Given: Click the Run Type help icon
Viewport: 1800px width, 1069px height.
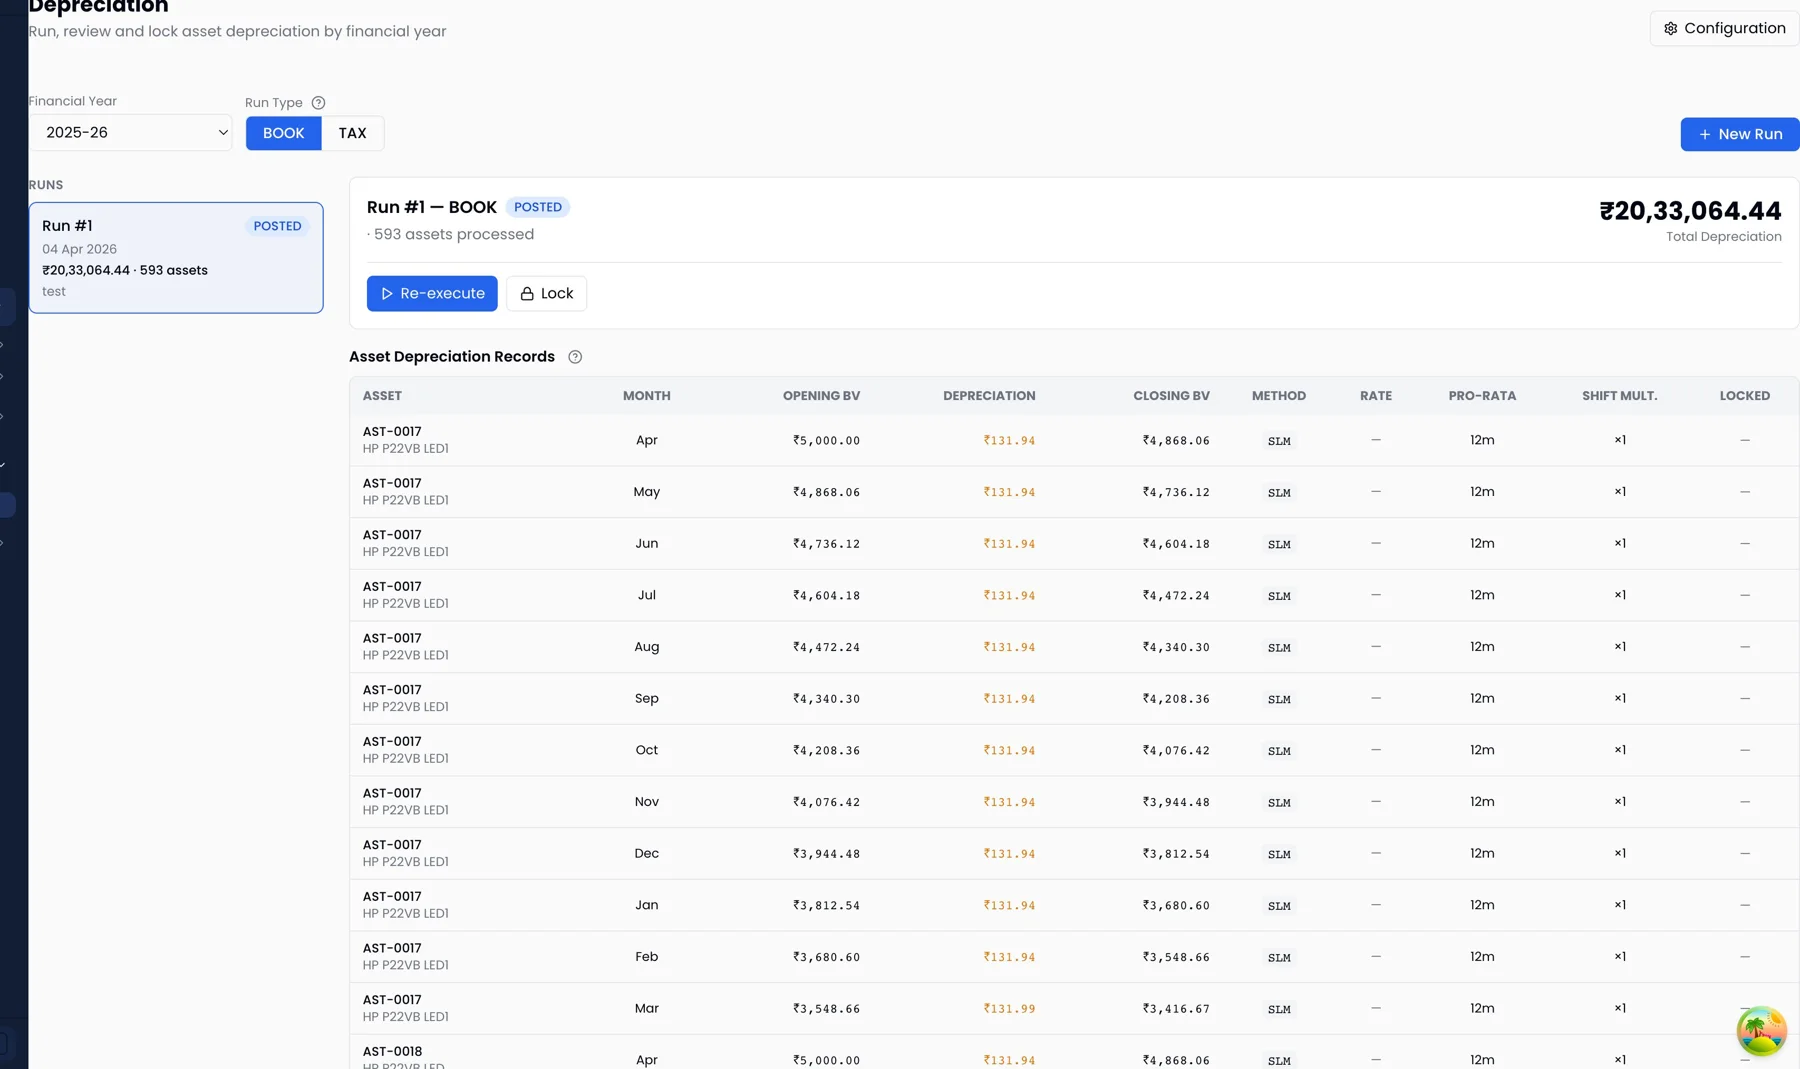Looking at the screenshot, I should point(318,103).
